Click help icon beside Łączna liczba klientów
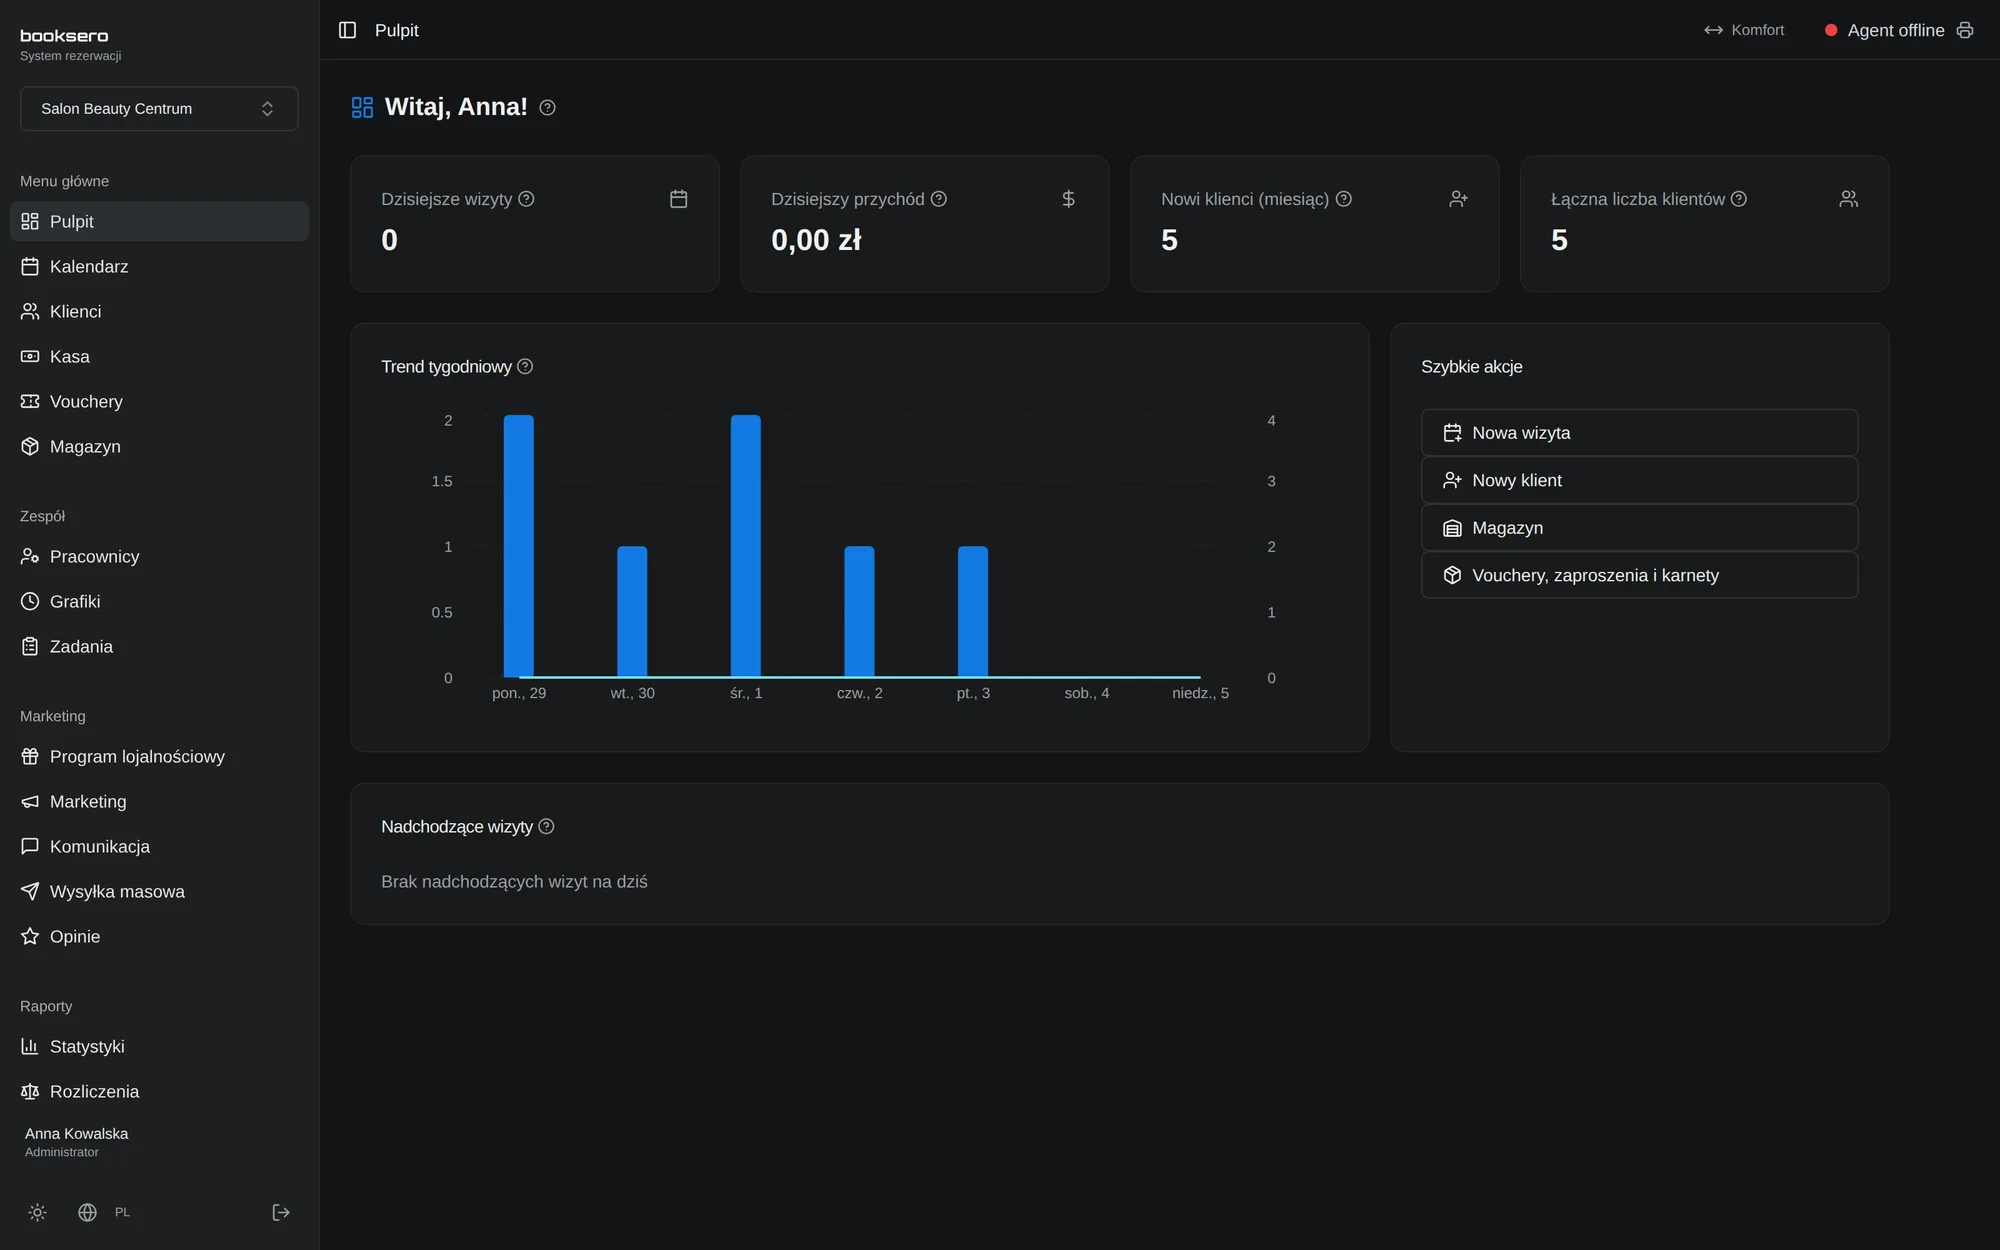This screenshot has width=2000, height=1250. (1739, 199)
